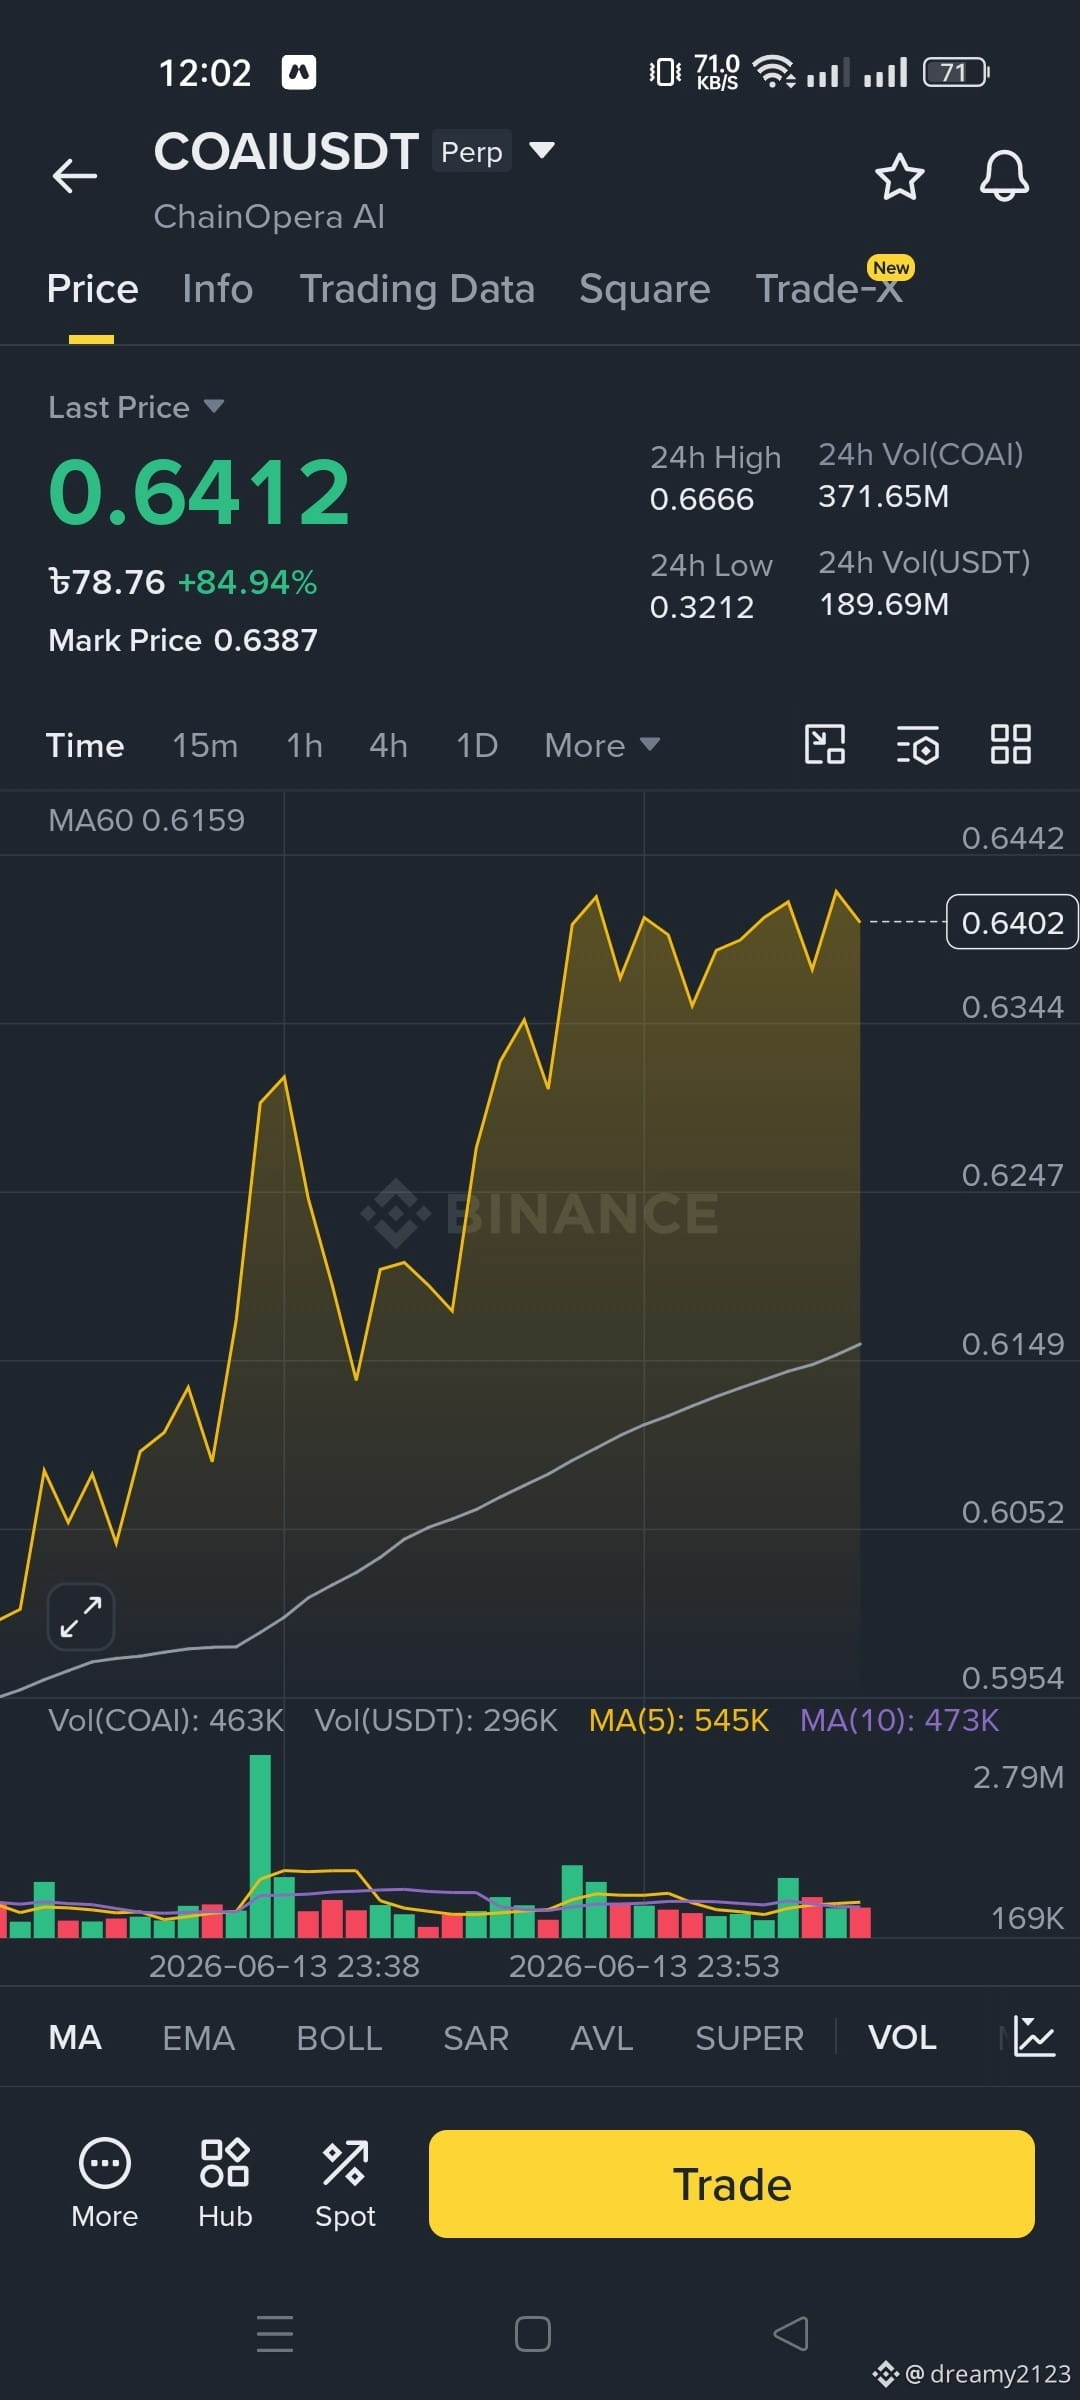
Task: Enable the SAR indicator
Action: [476, 2037]
